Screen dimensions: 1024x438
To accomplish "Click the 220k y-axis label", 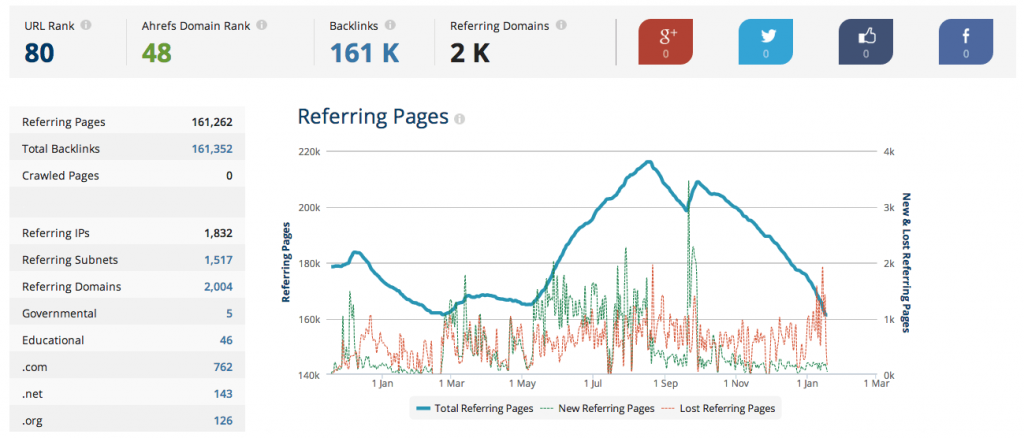I will (x=309, y=151).
